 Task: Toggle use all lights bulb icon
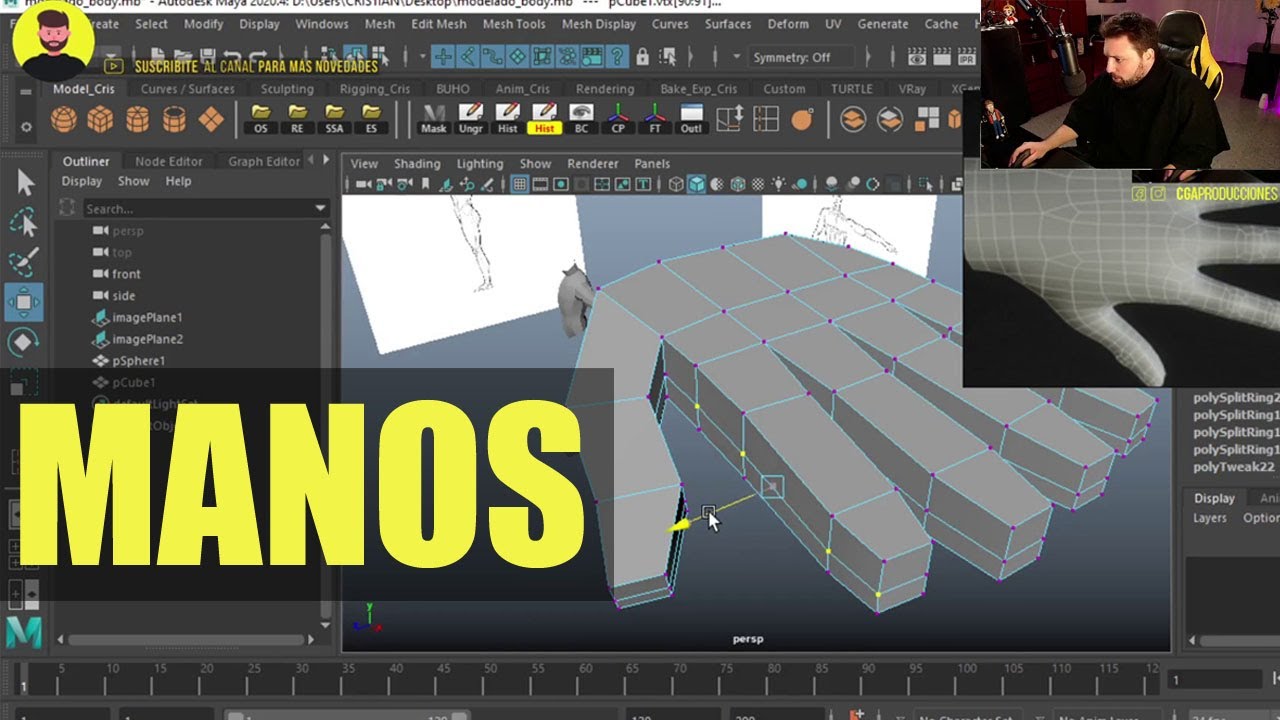[x=777, y=184]
